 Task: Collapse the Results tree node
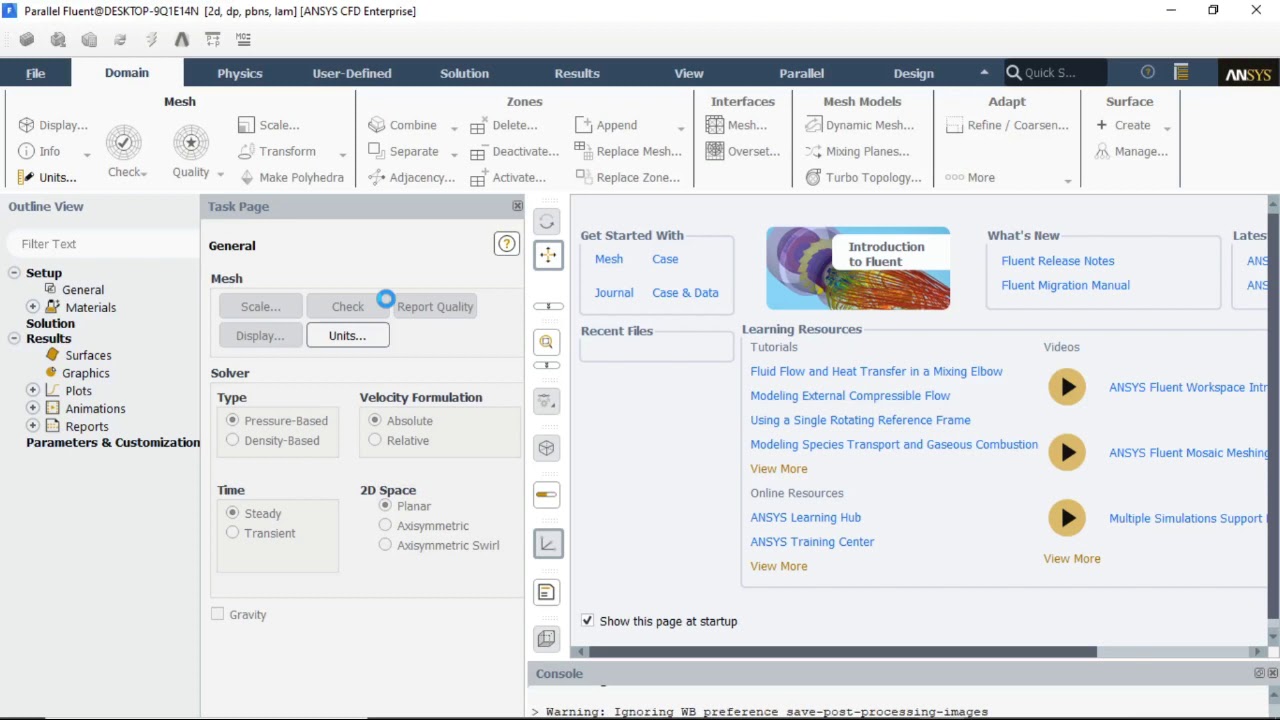coord(14,339)
